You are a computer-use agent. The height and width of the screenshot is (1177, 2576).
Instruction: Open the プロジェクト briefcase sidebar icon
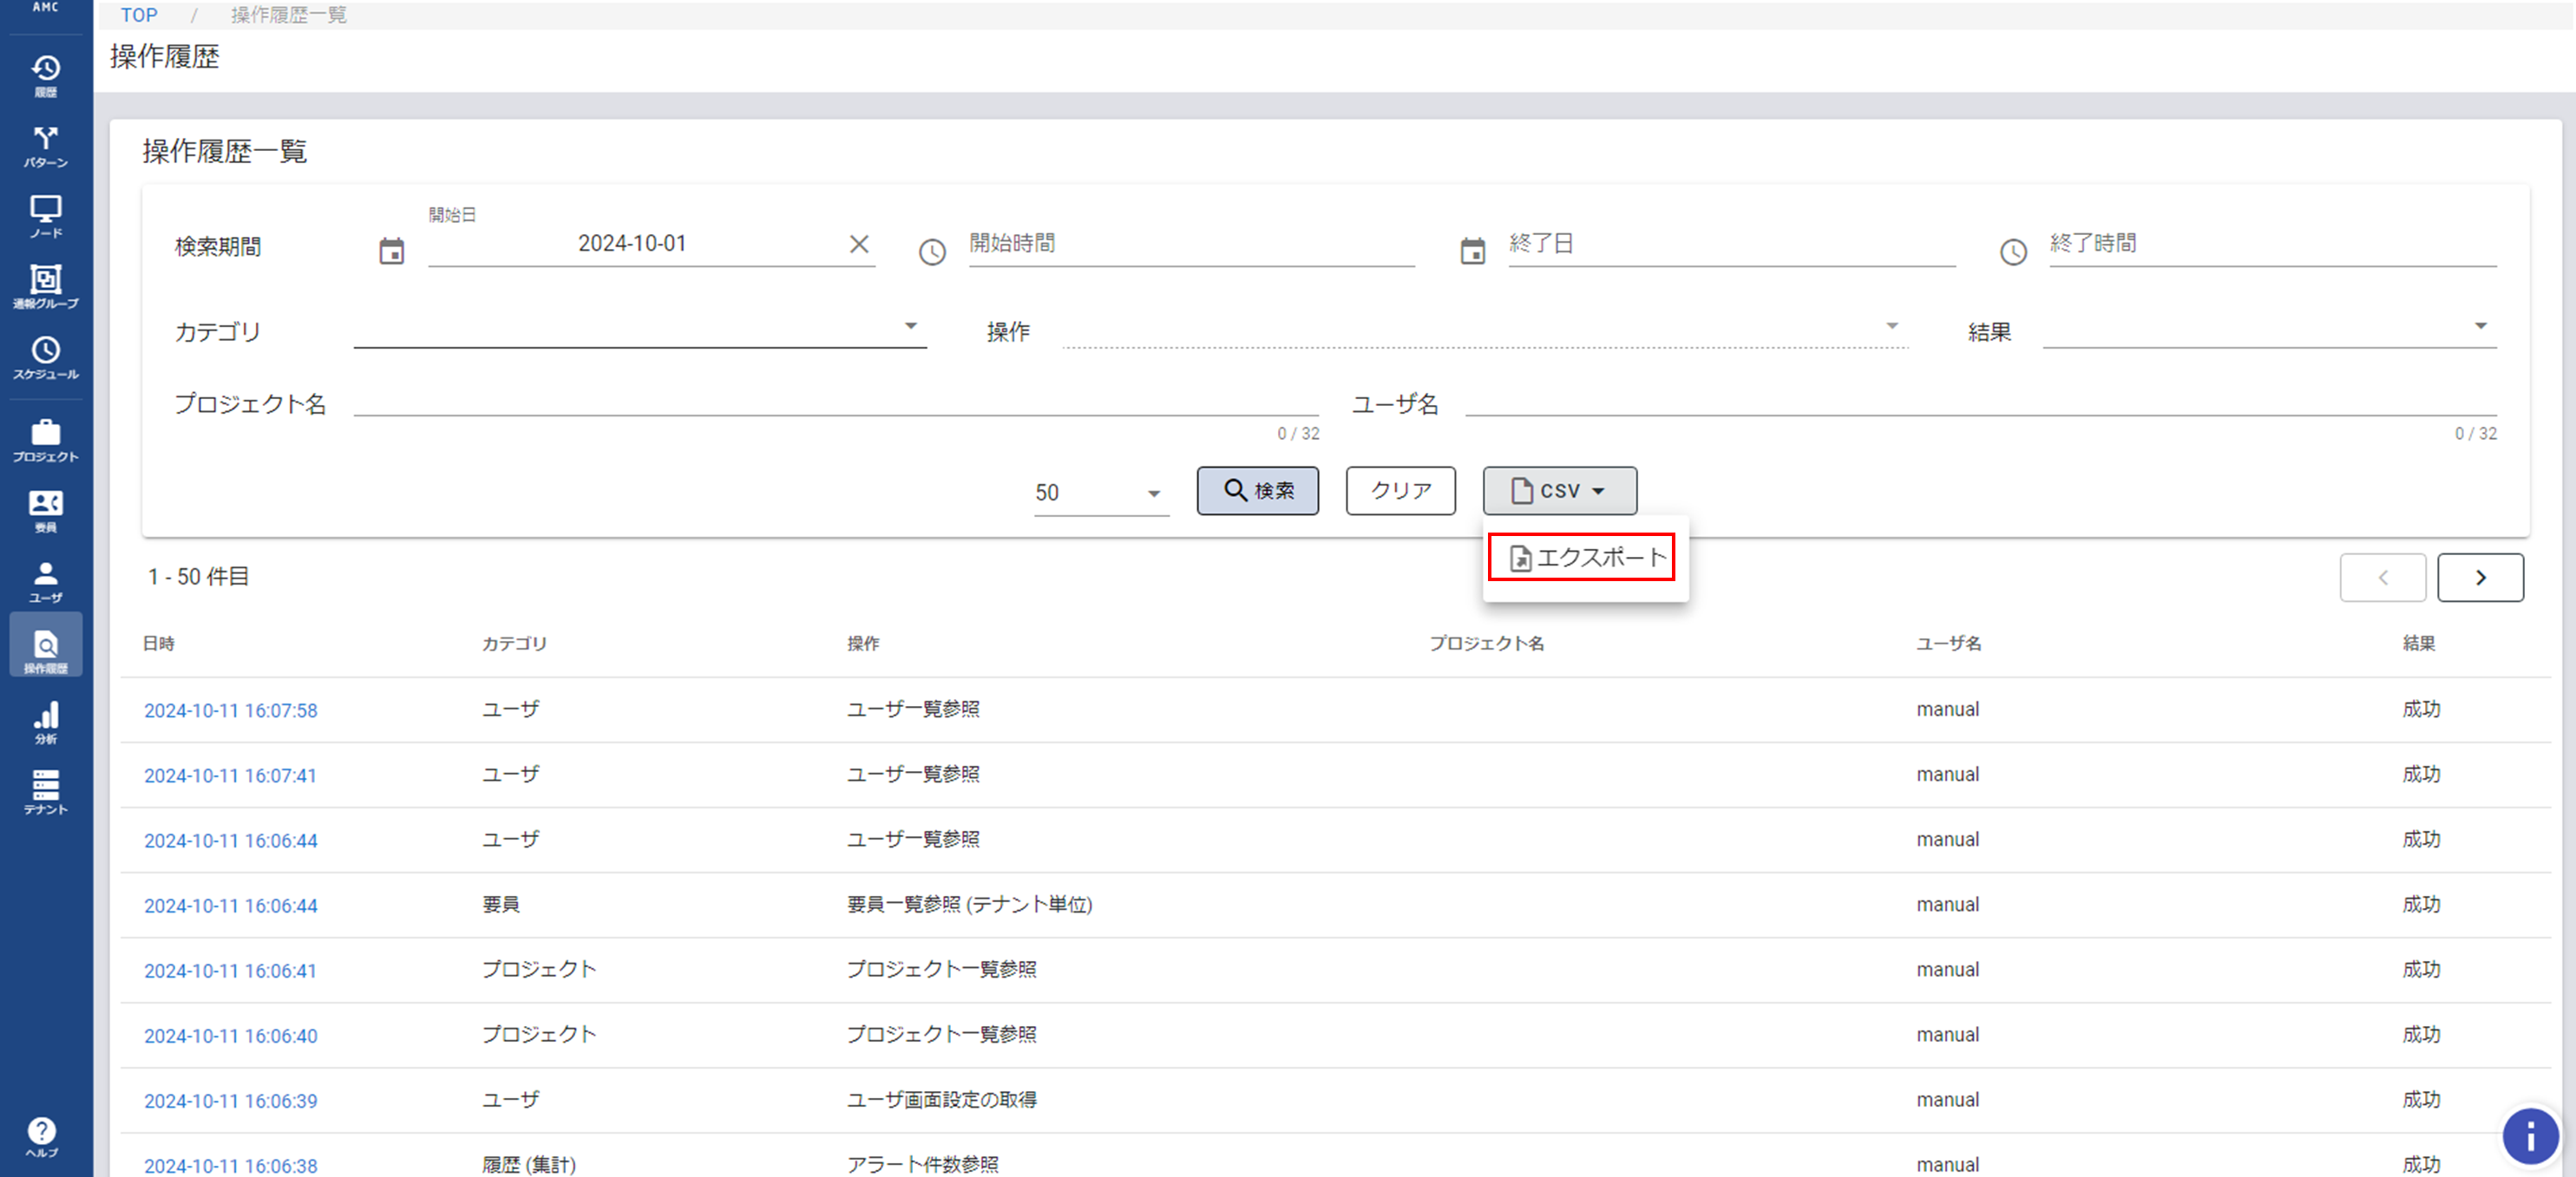click(x=45, y=440)
